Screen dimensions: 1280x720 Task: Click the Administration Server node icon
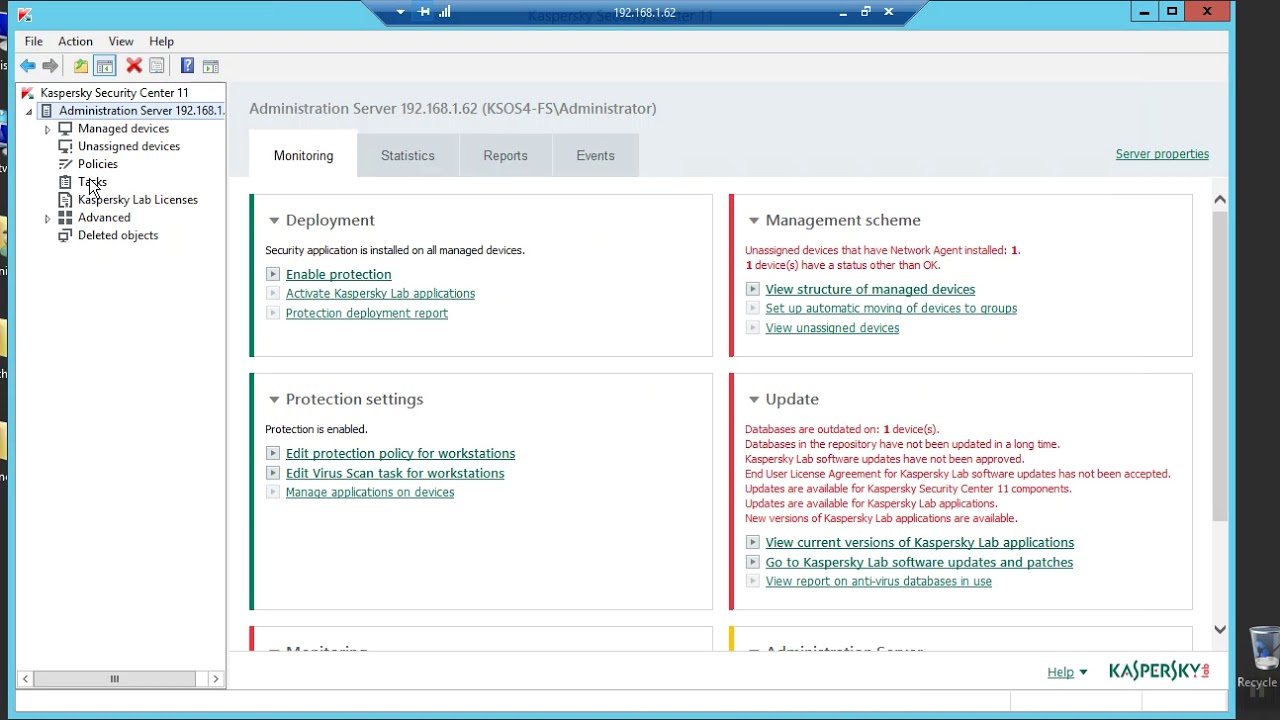[46, 111]
